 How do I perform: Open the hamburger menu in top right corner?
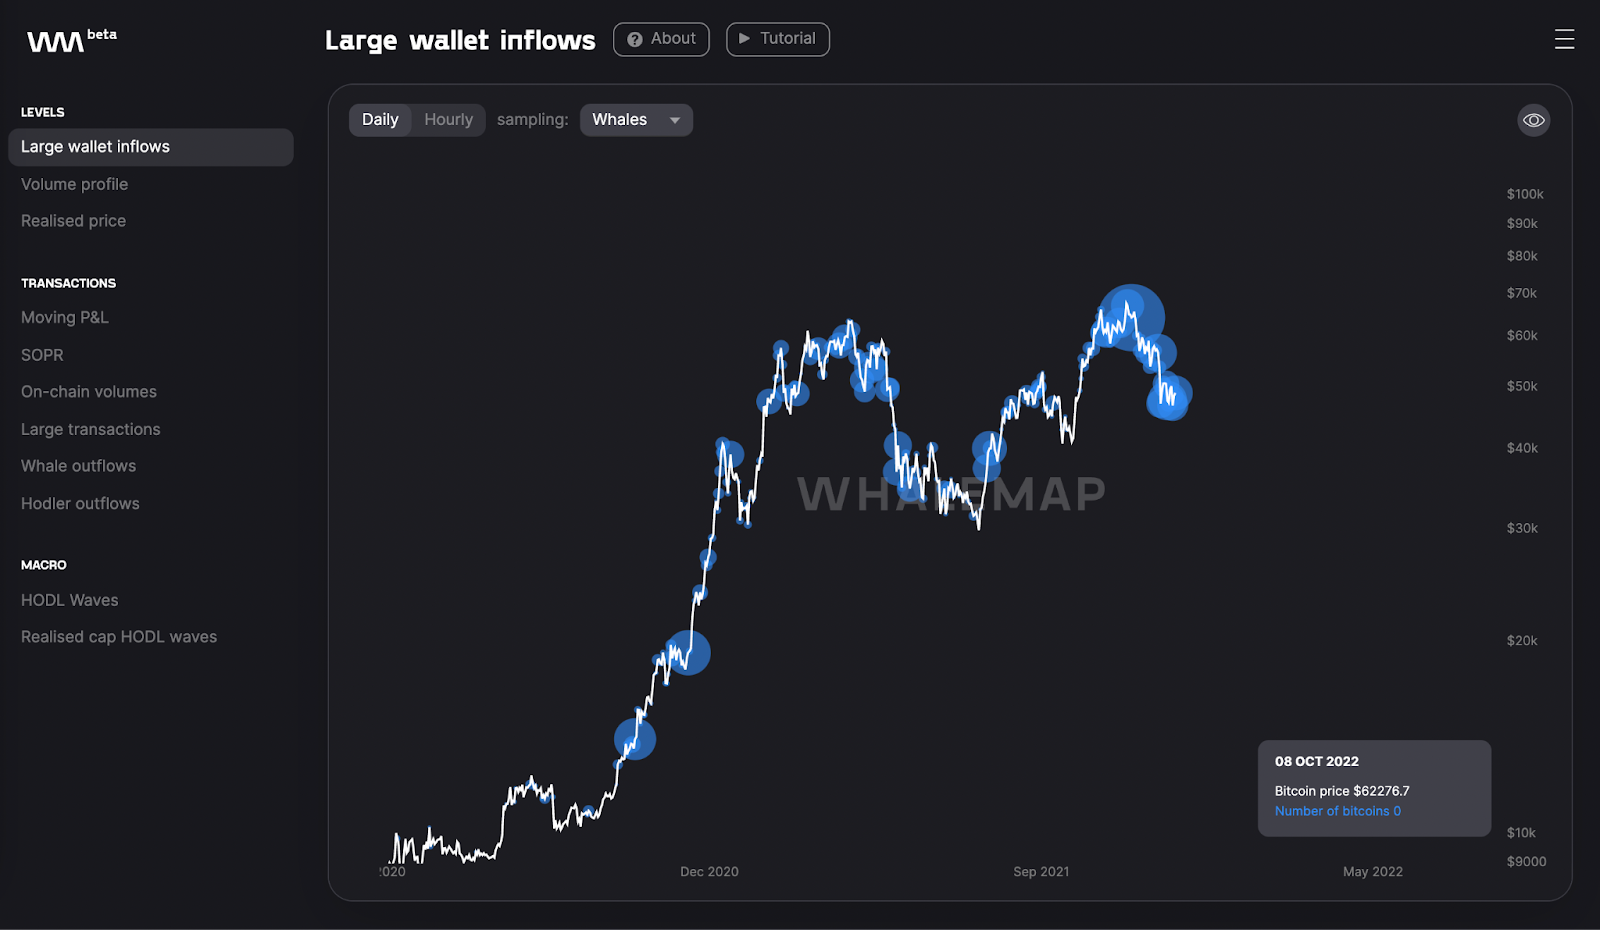[x=1563, y=40]
